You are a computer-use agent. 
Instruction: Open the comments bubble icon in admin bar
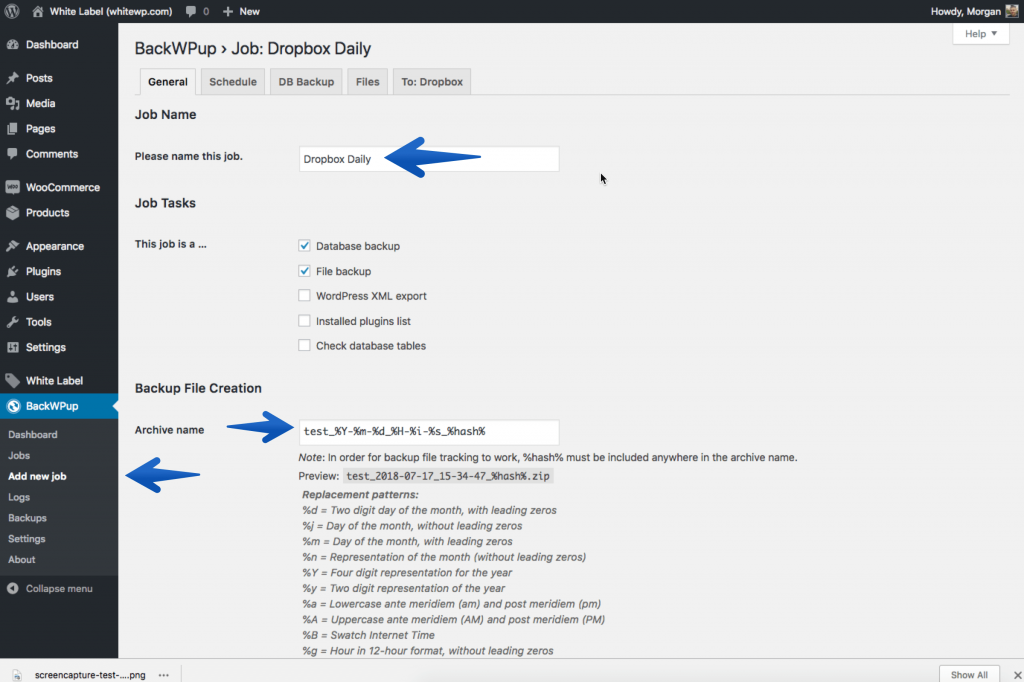pyautogui.click(x=191, y=11)
